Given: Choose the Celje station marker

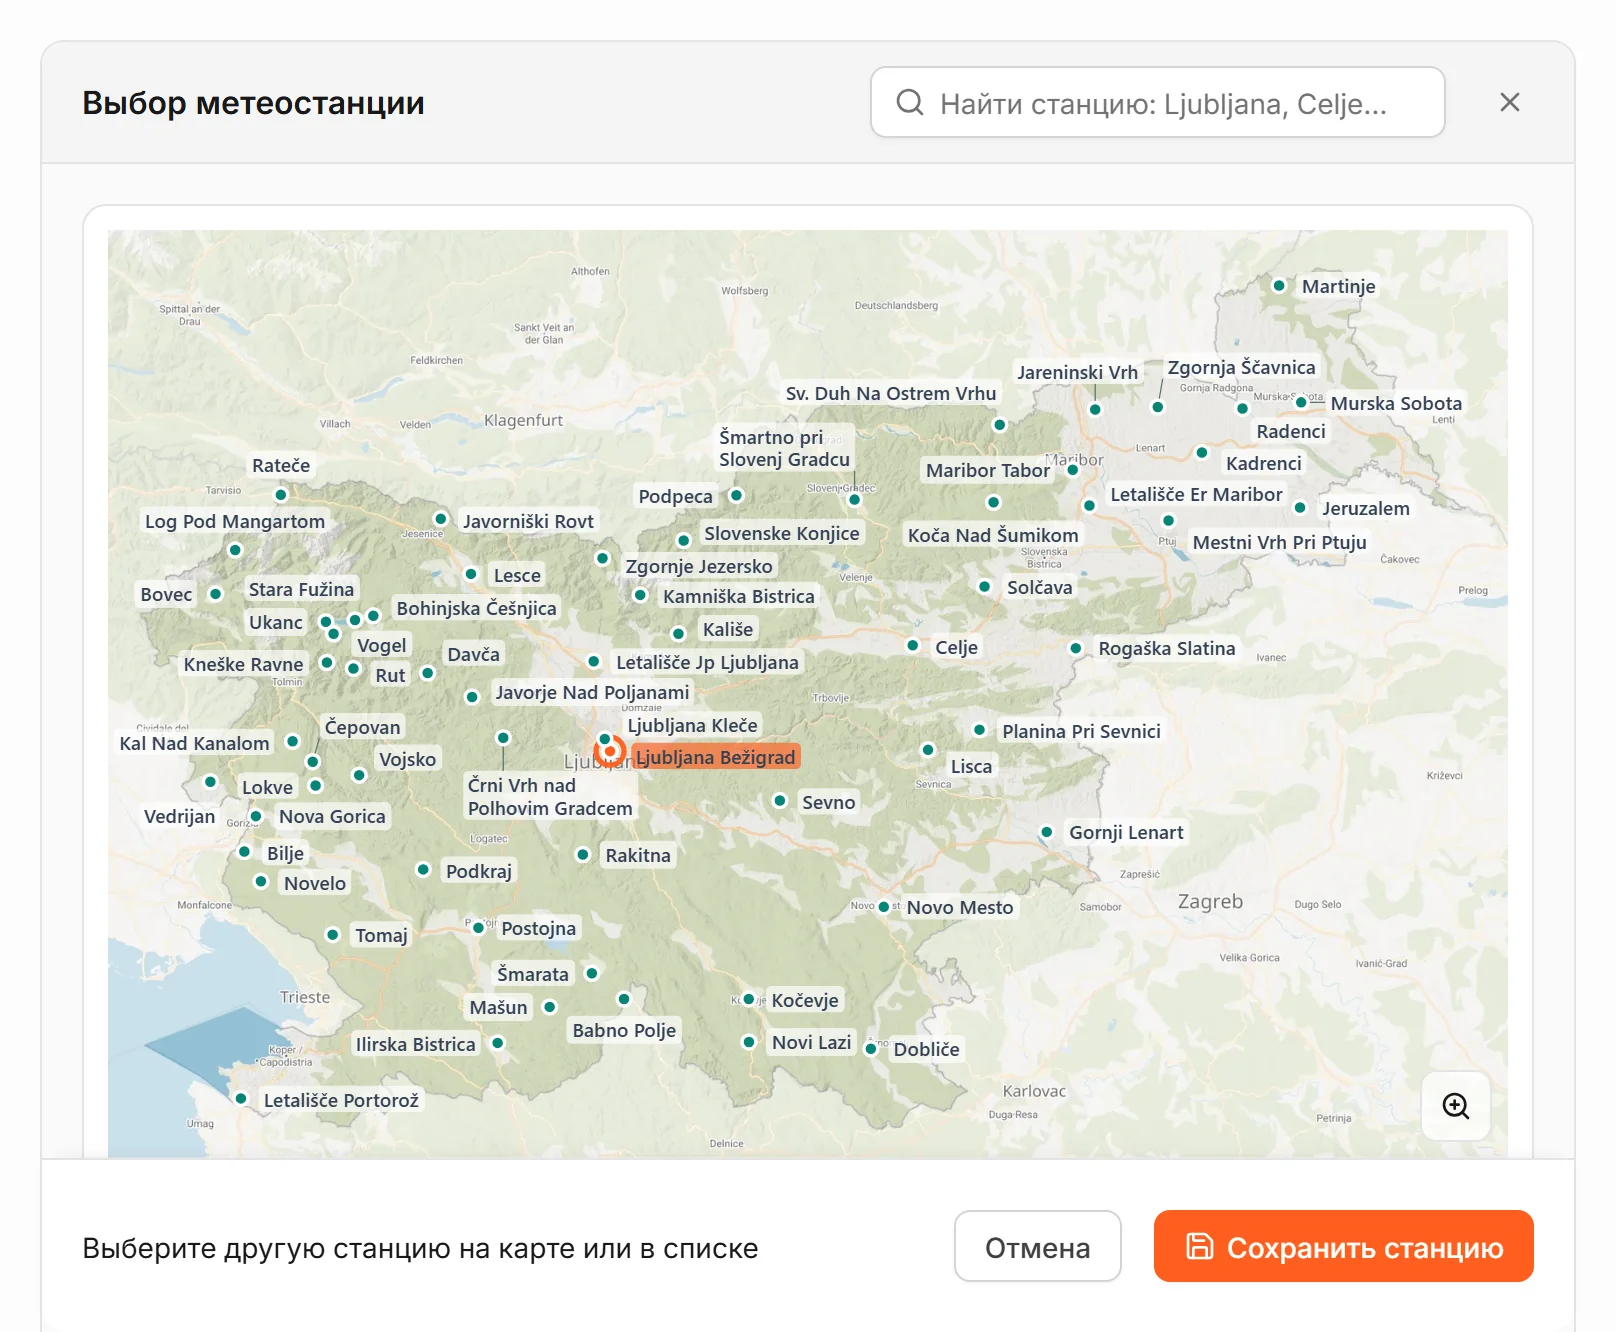Looking at the screenshot, I should click(x=913, y=646).
